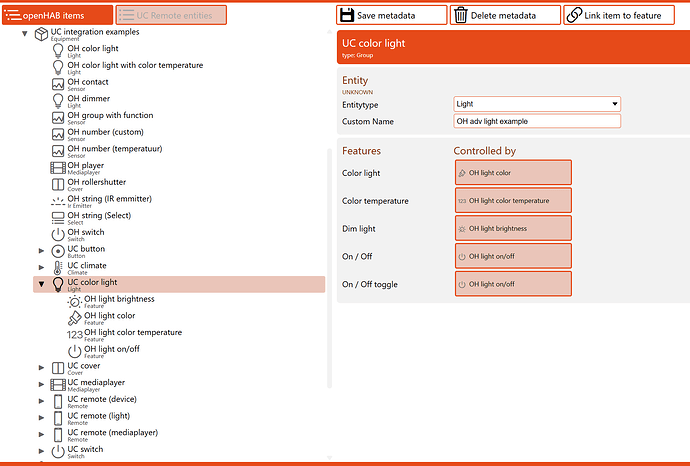Click the cube icon beside UC integration examples
This screenshot has height=466, width=690.
(41, 34)
